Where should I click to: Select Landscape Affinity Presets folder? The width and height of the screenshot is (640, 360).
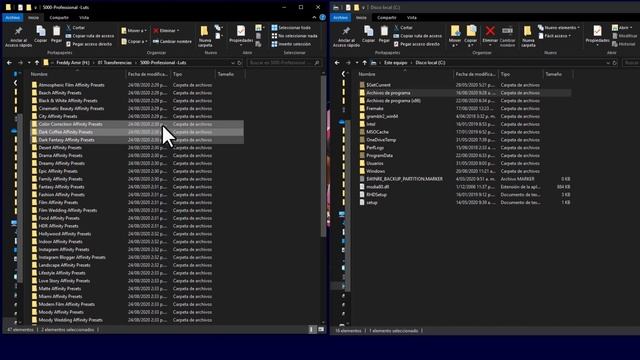pyautogui.click(x=64, y=265)
